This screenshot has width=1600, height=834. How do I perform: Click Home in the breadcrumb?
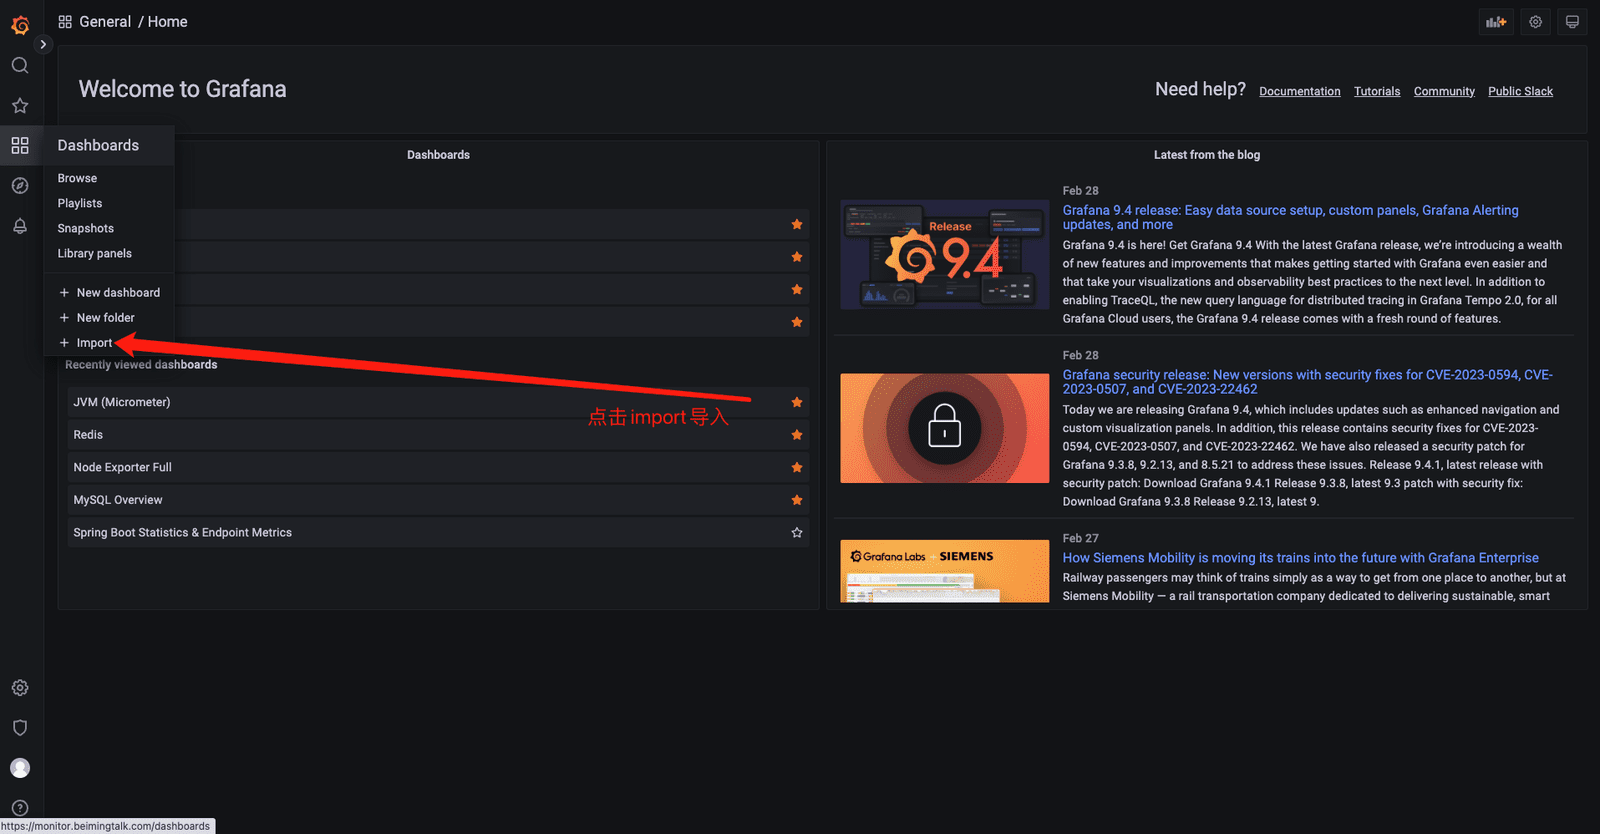pos(168,22)
